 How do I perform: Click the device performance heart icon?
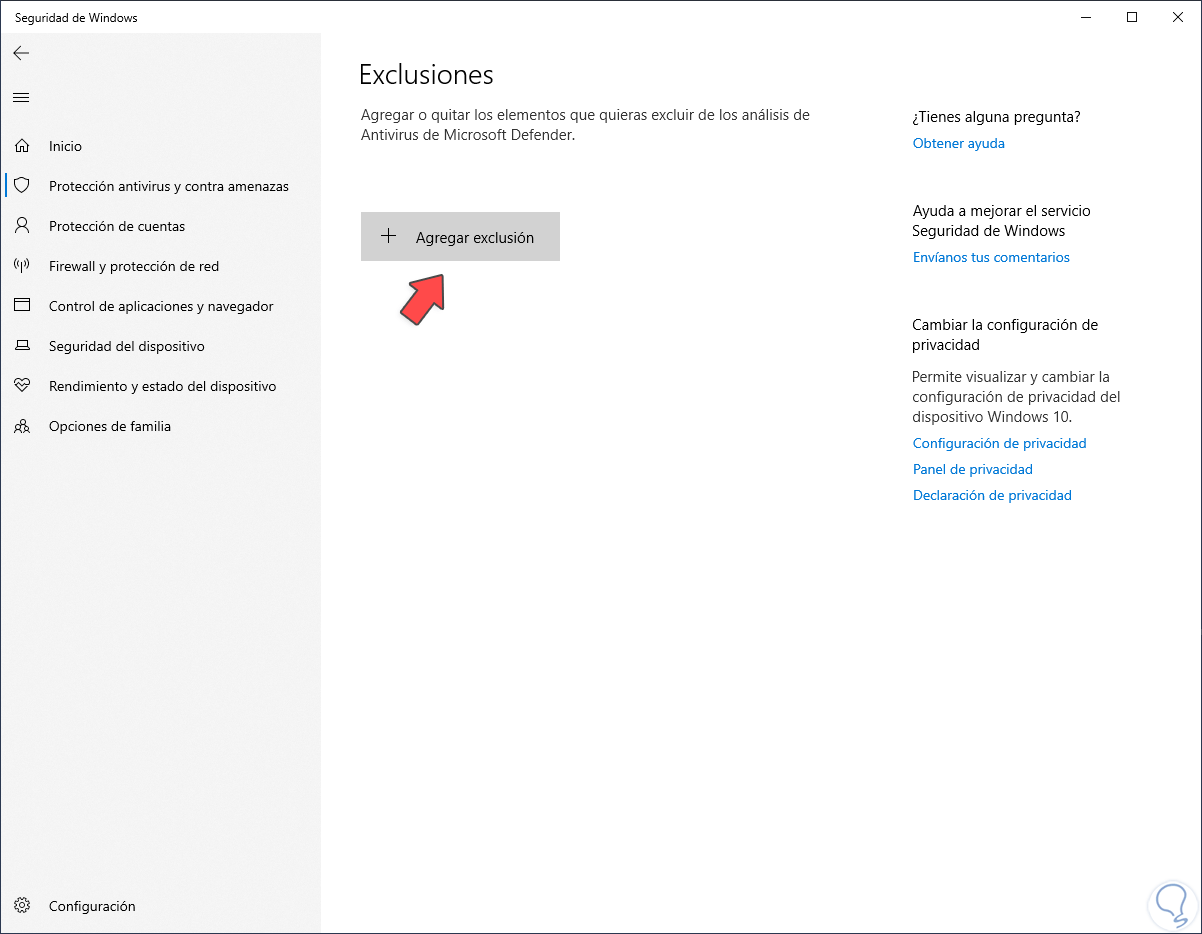click(x=21, y=386)
